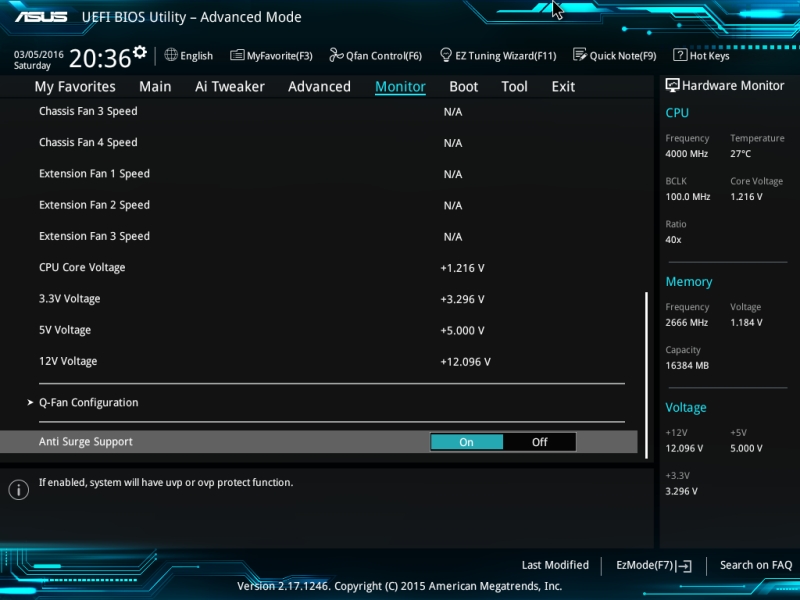Click the Hardware Monitor display icon
The height and width of the screenshot is (600, 800).
pos(672,86)
